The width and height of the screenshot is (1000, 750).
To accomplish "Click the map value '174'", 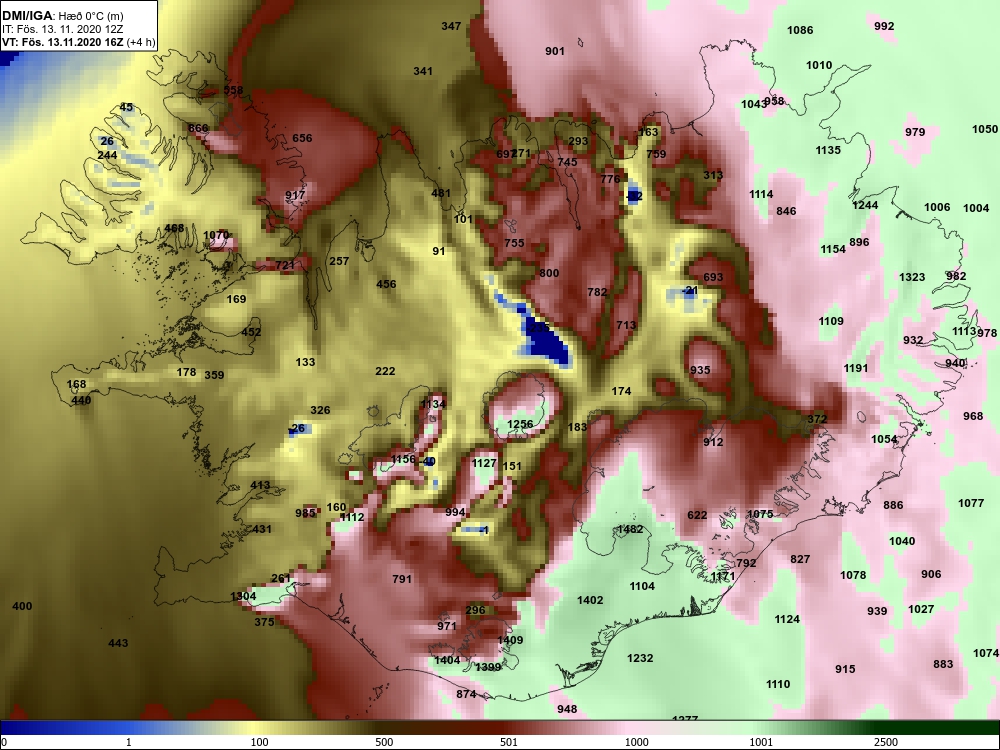I will (x=621, y=391).
